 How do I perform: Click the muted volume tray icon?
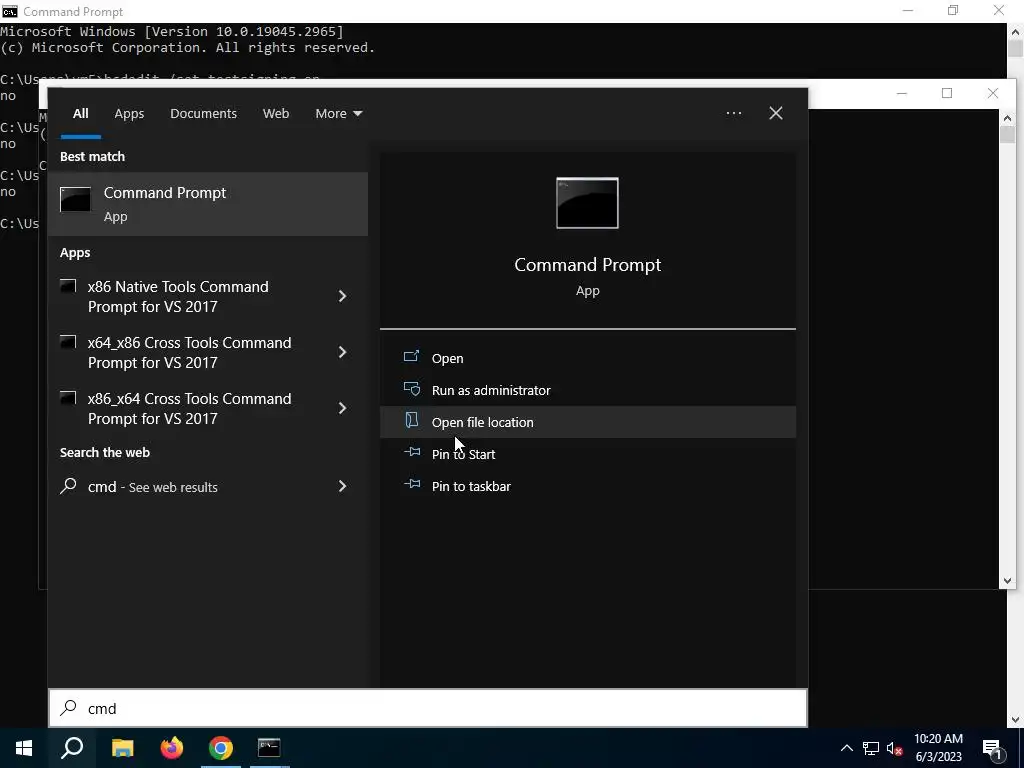[x=895, y=748]
